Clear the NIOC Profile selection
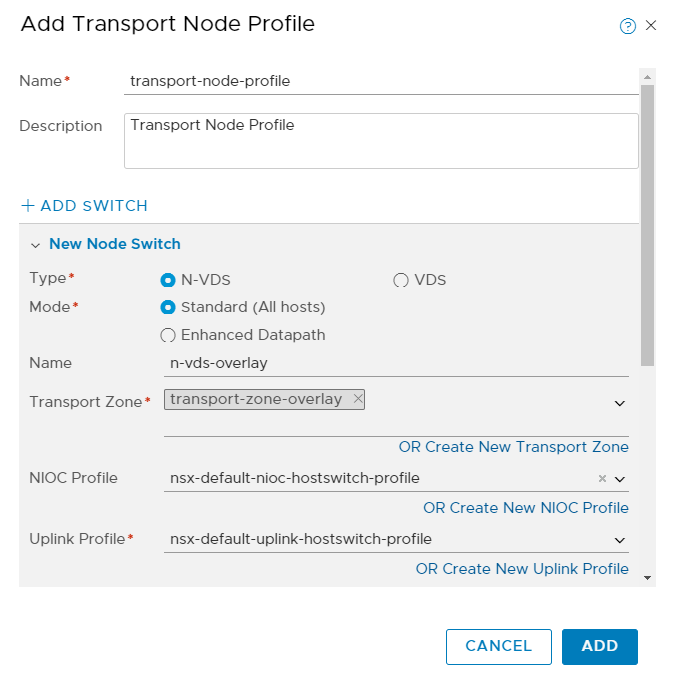 pos(602,479)
